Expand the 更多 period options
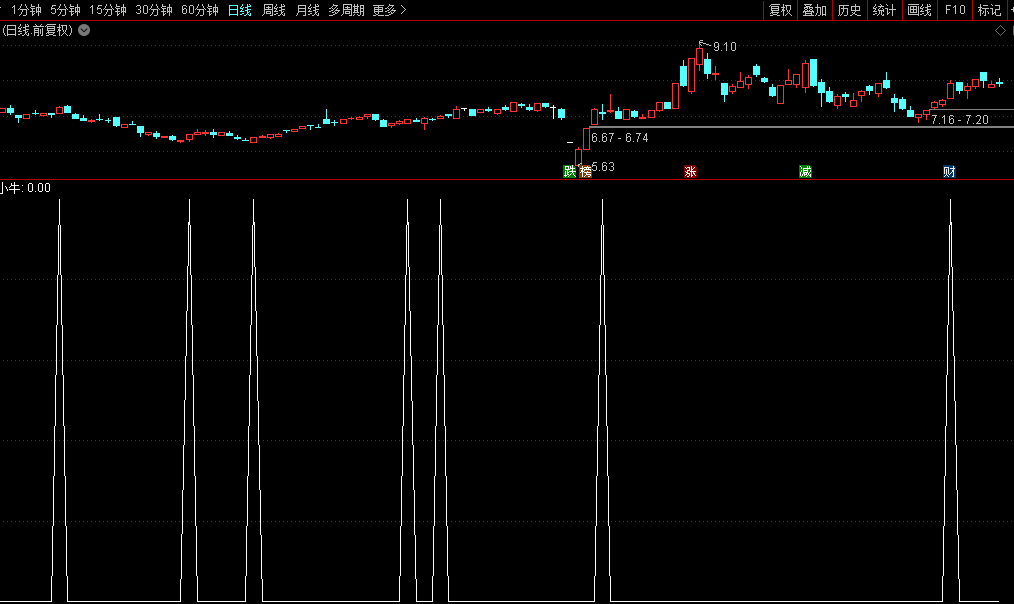Screen dimensions: 1014x604 [x=389, y=10]
